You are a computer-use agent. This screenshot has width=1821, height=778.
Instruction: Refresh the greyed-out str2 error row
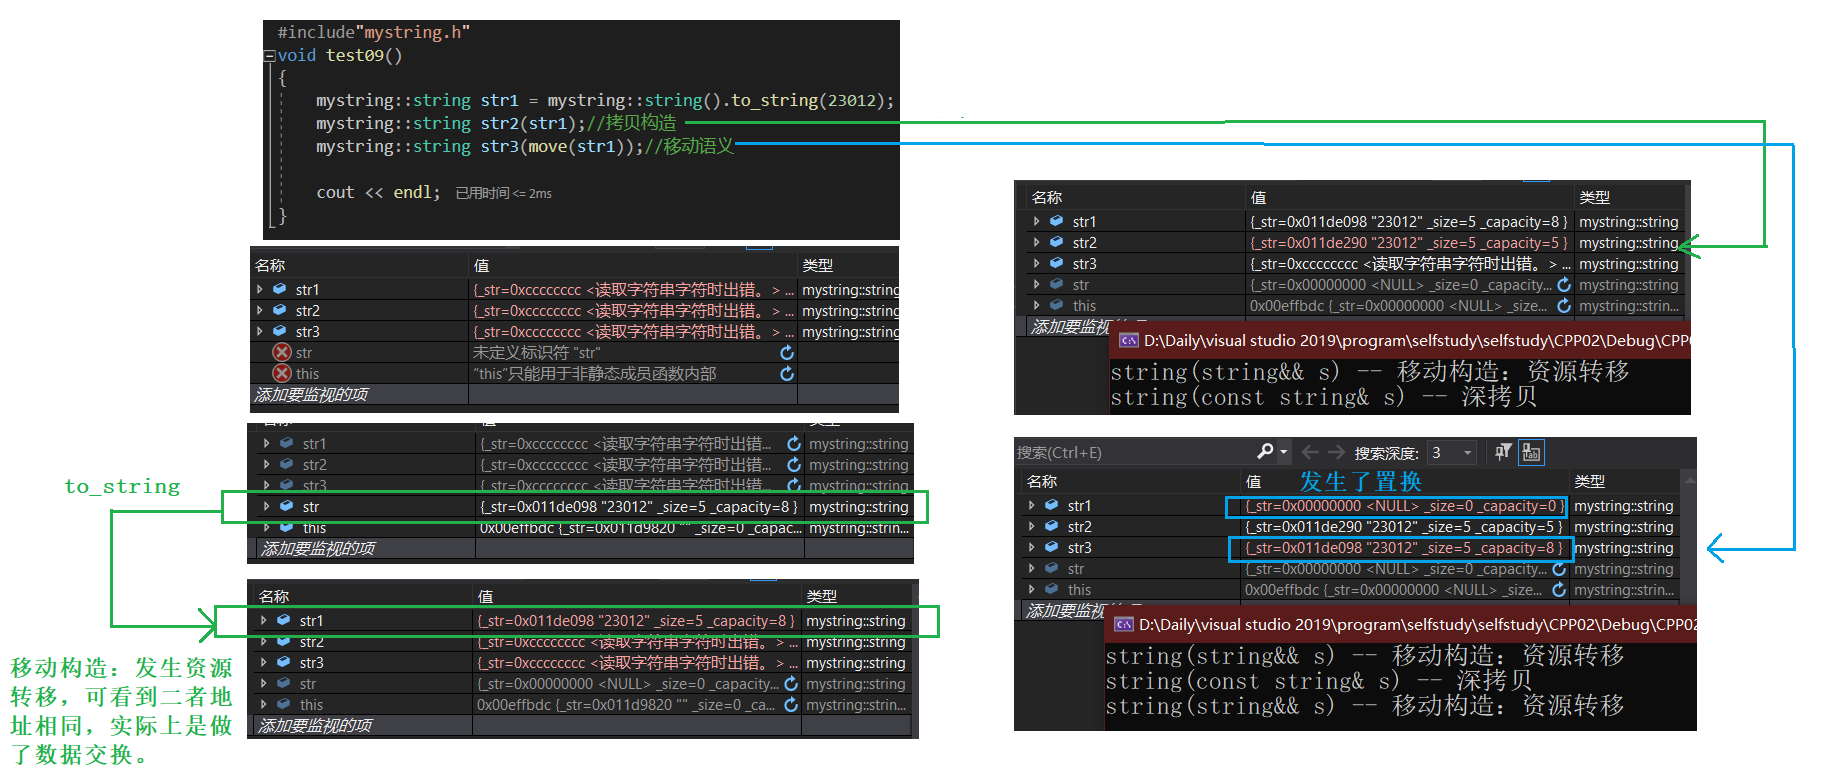pyautogui.click(x=794, y=464)
